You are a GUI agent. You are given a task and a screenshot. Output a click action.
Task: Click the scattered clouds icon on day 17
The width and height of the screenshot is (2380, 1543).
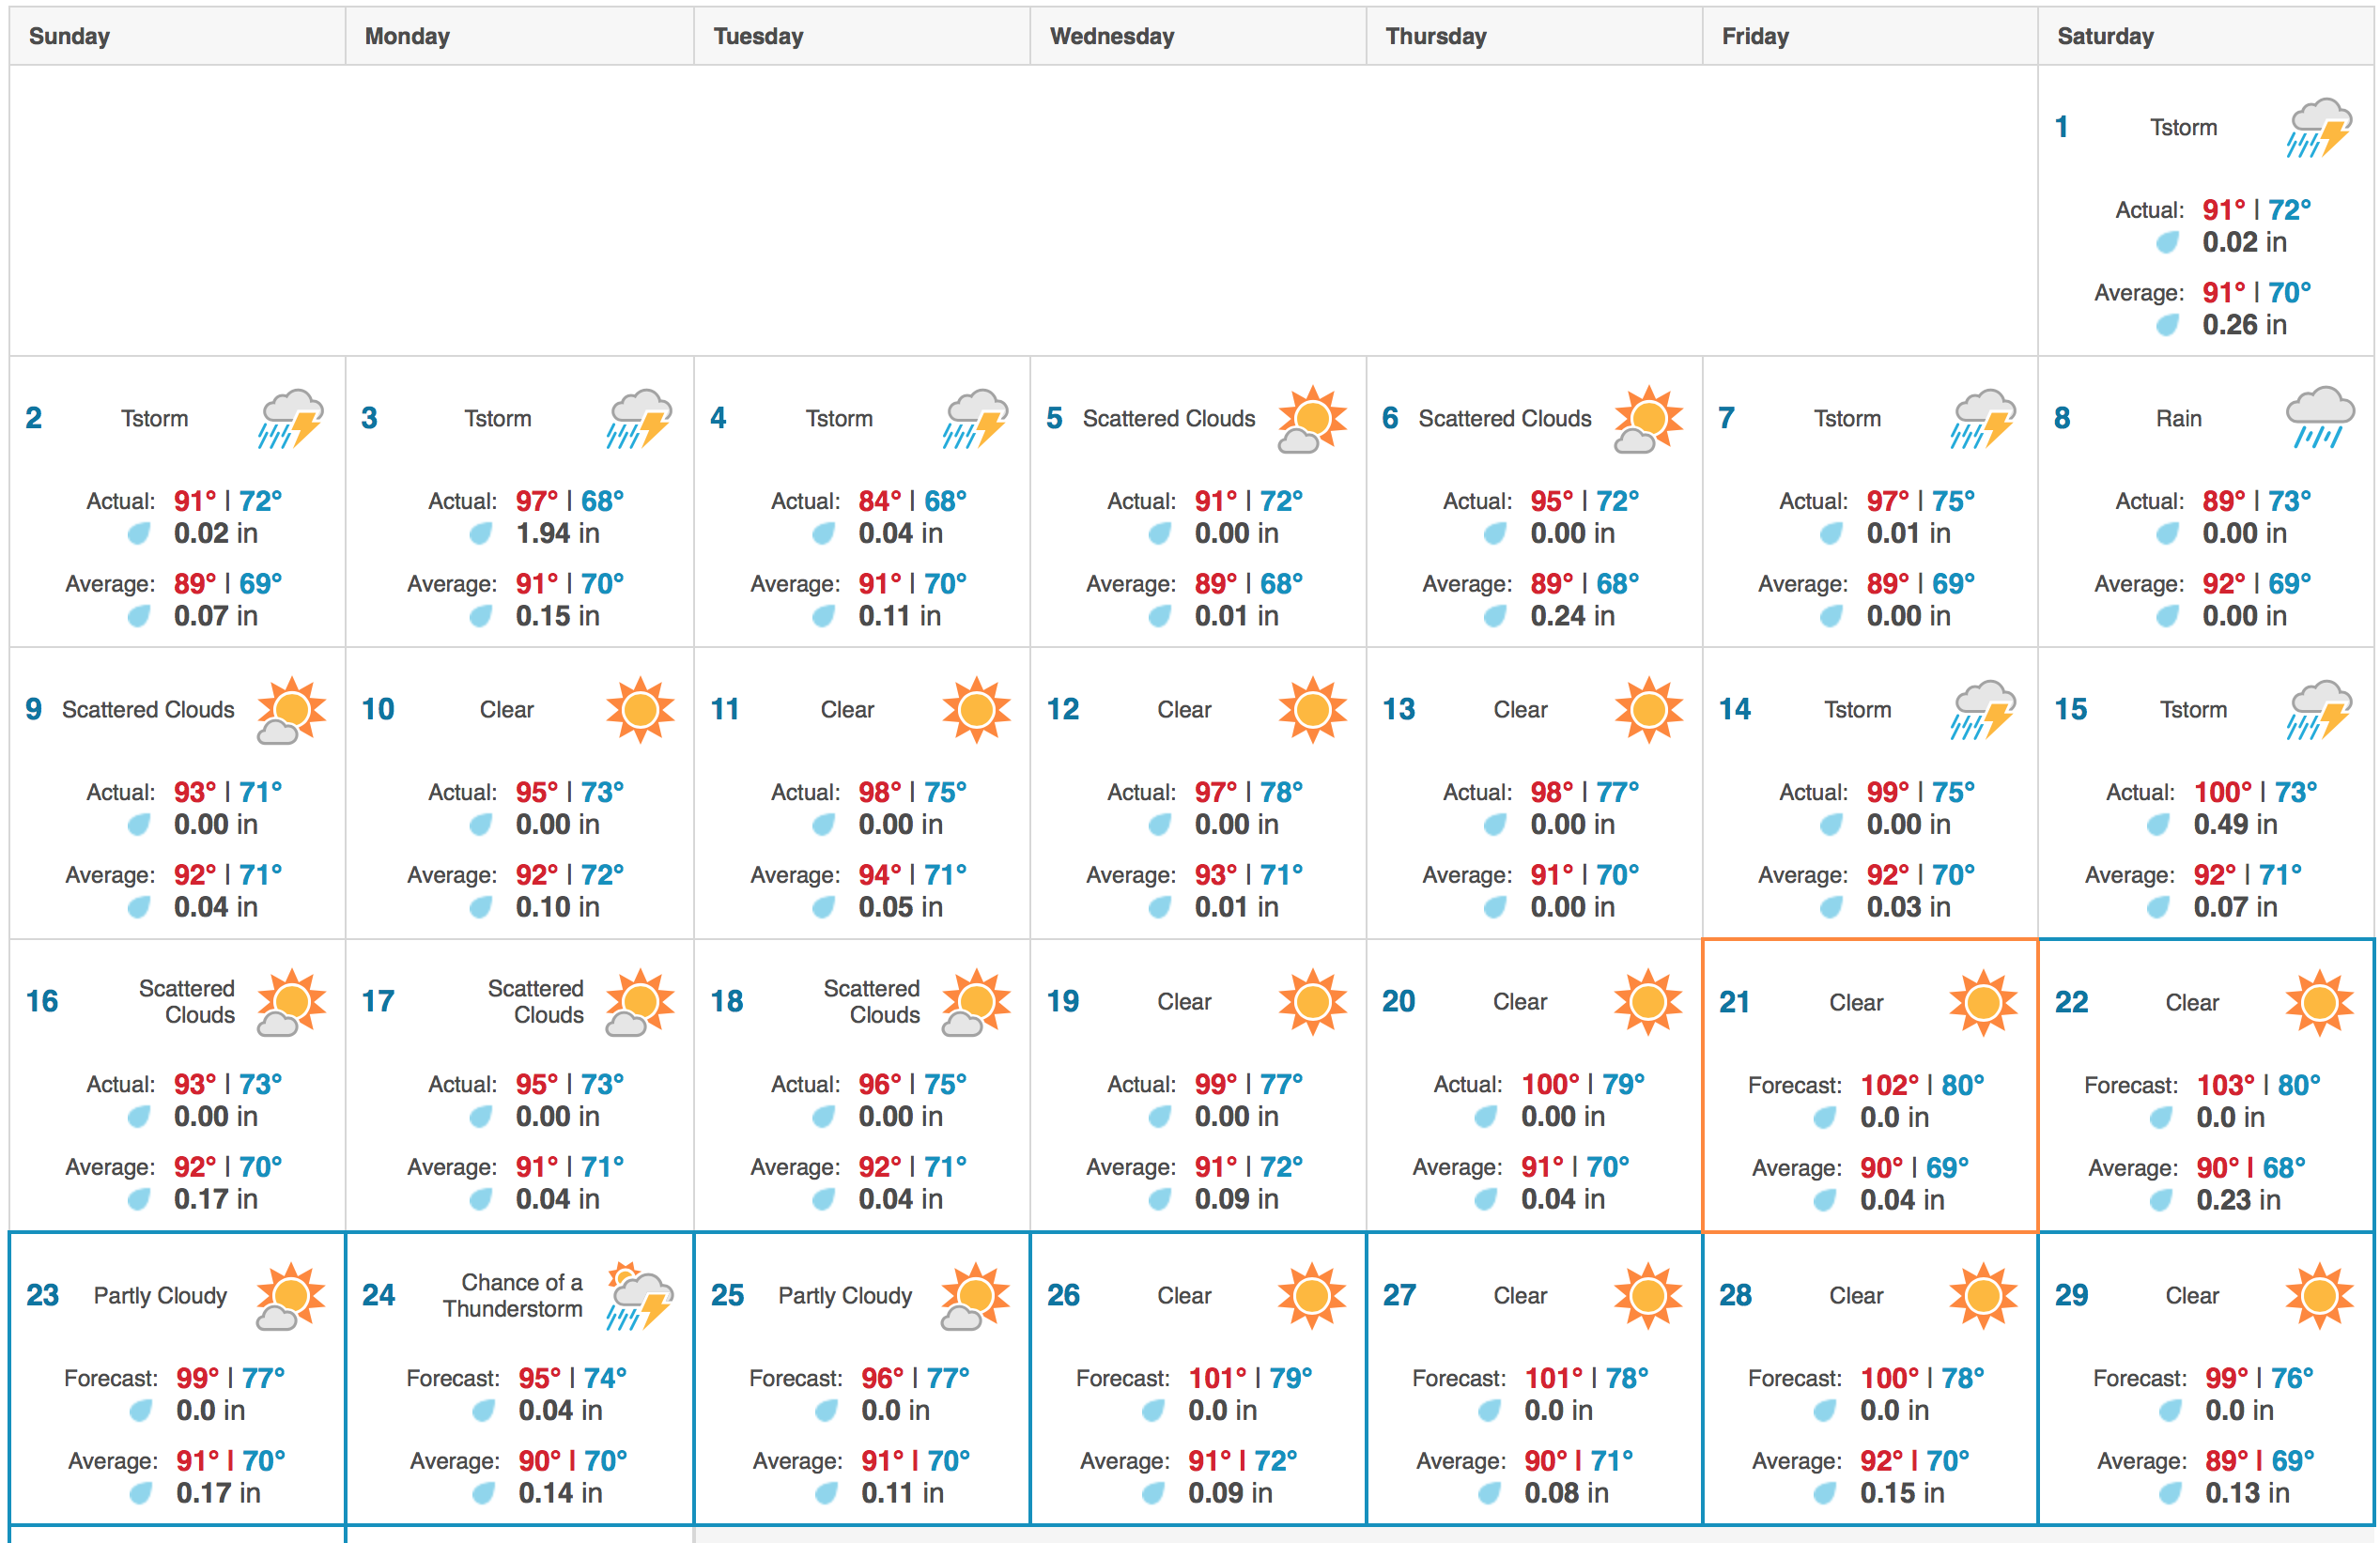(640, 1002)
